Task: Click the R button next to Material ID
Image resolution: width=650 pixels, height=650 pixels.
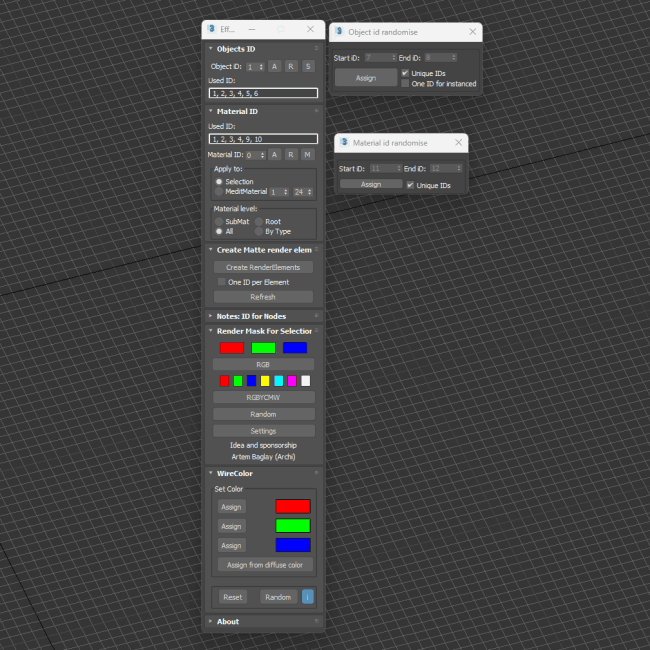Action: point(291,155)
